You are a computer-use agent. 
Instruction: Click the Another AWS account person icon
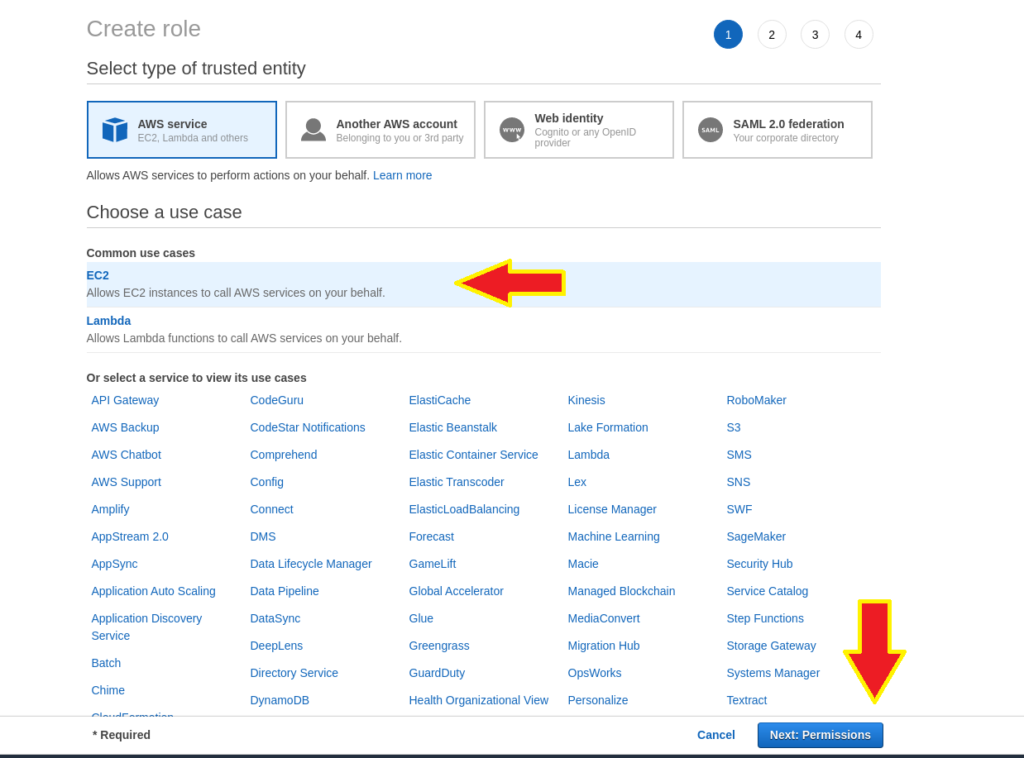(x=314, y=130)
